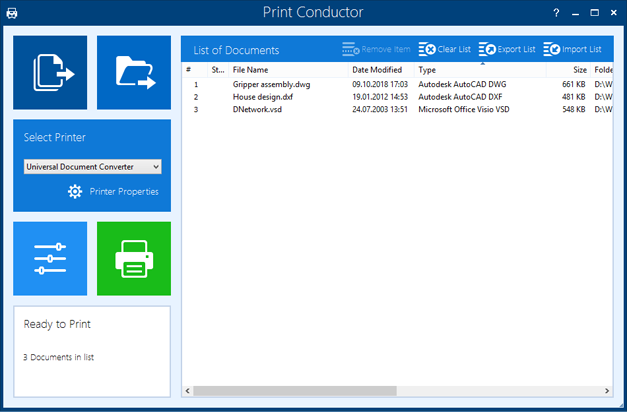This screenshot has width=627, height=412.
Task: Click date 24.07.2003 13:51
Action: click(x=380, y=109)
